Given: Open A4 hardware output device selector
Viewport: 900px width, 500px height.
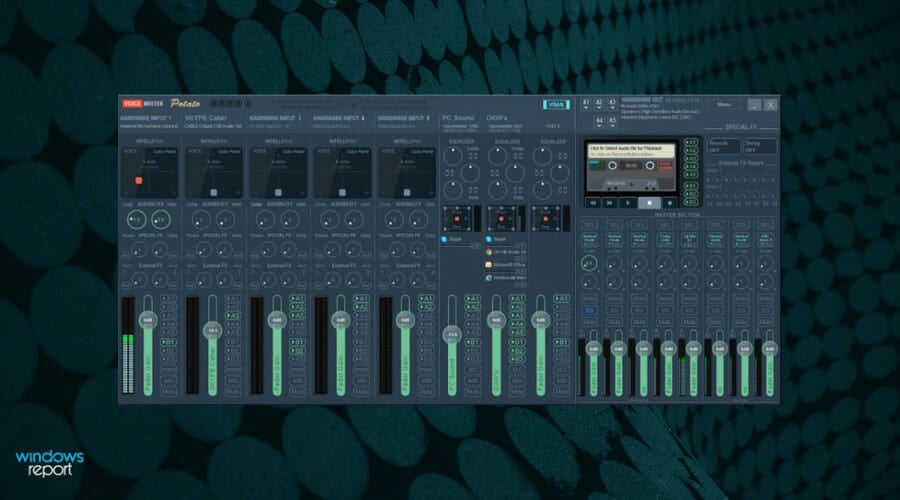Looking at the screenshot, I should pyautogui.click(x=599, y=122).
